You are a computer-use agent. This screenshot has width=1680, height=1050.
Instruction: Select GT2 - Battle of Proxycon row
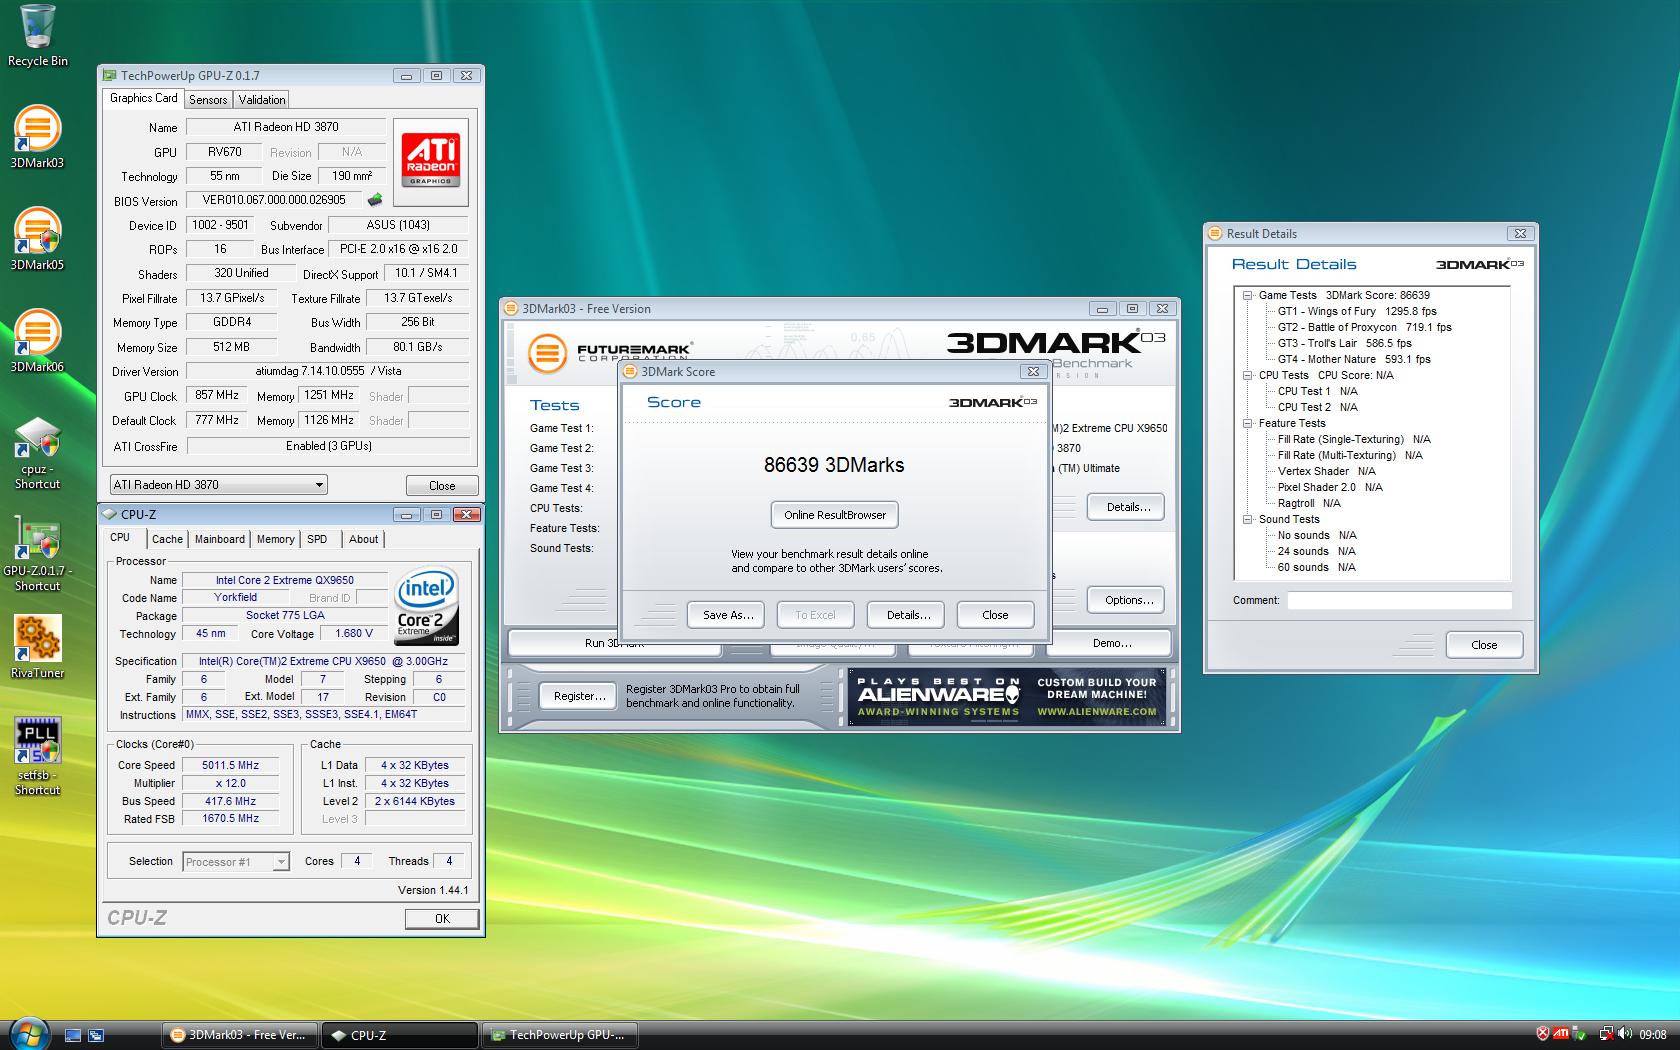(1364, 327)
